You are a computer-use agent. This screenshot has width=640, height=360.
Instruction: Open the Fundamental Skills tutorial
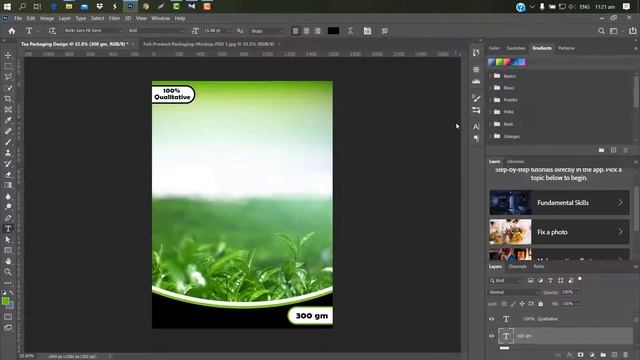point(559,202)
